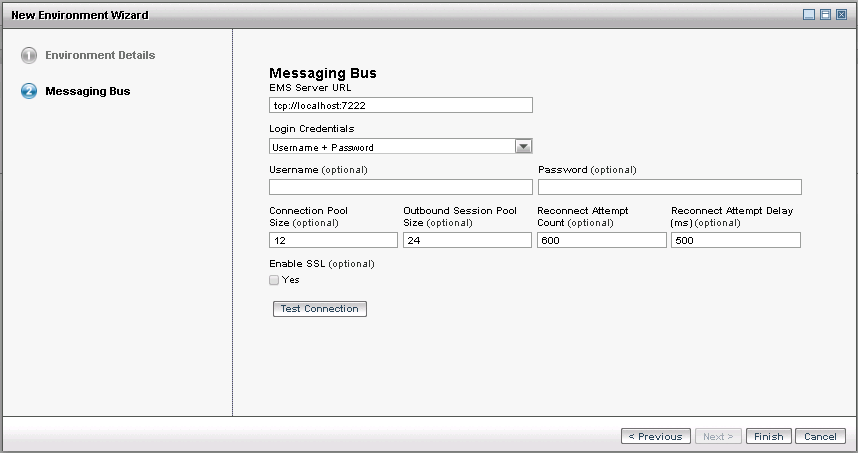
Task: Edit the Outbound Session Pool Size field
Action: 467,240
